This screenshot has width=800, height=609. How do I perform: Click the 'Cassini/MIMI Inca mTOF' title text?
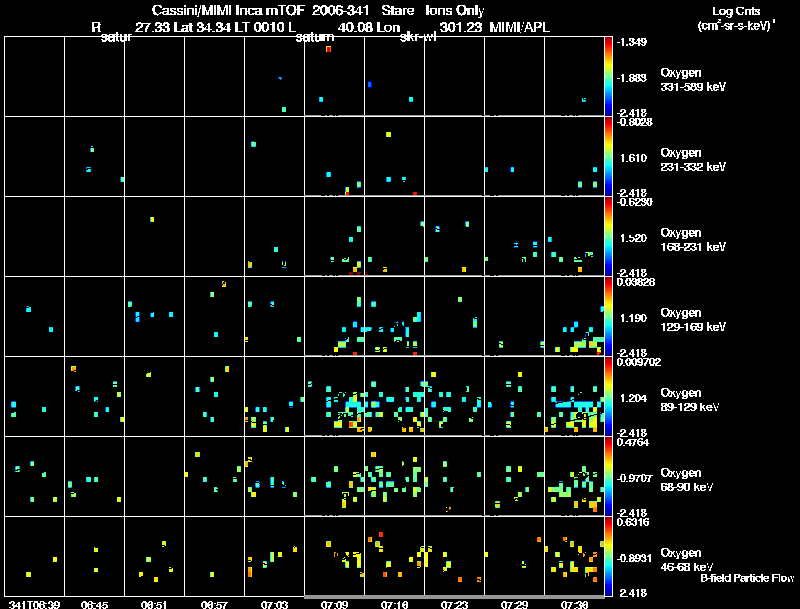point(228,11)
